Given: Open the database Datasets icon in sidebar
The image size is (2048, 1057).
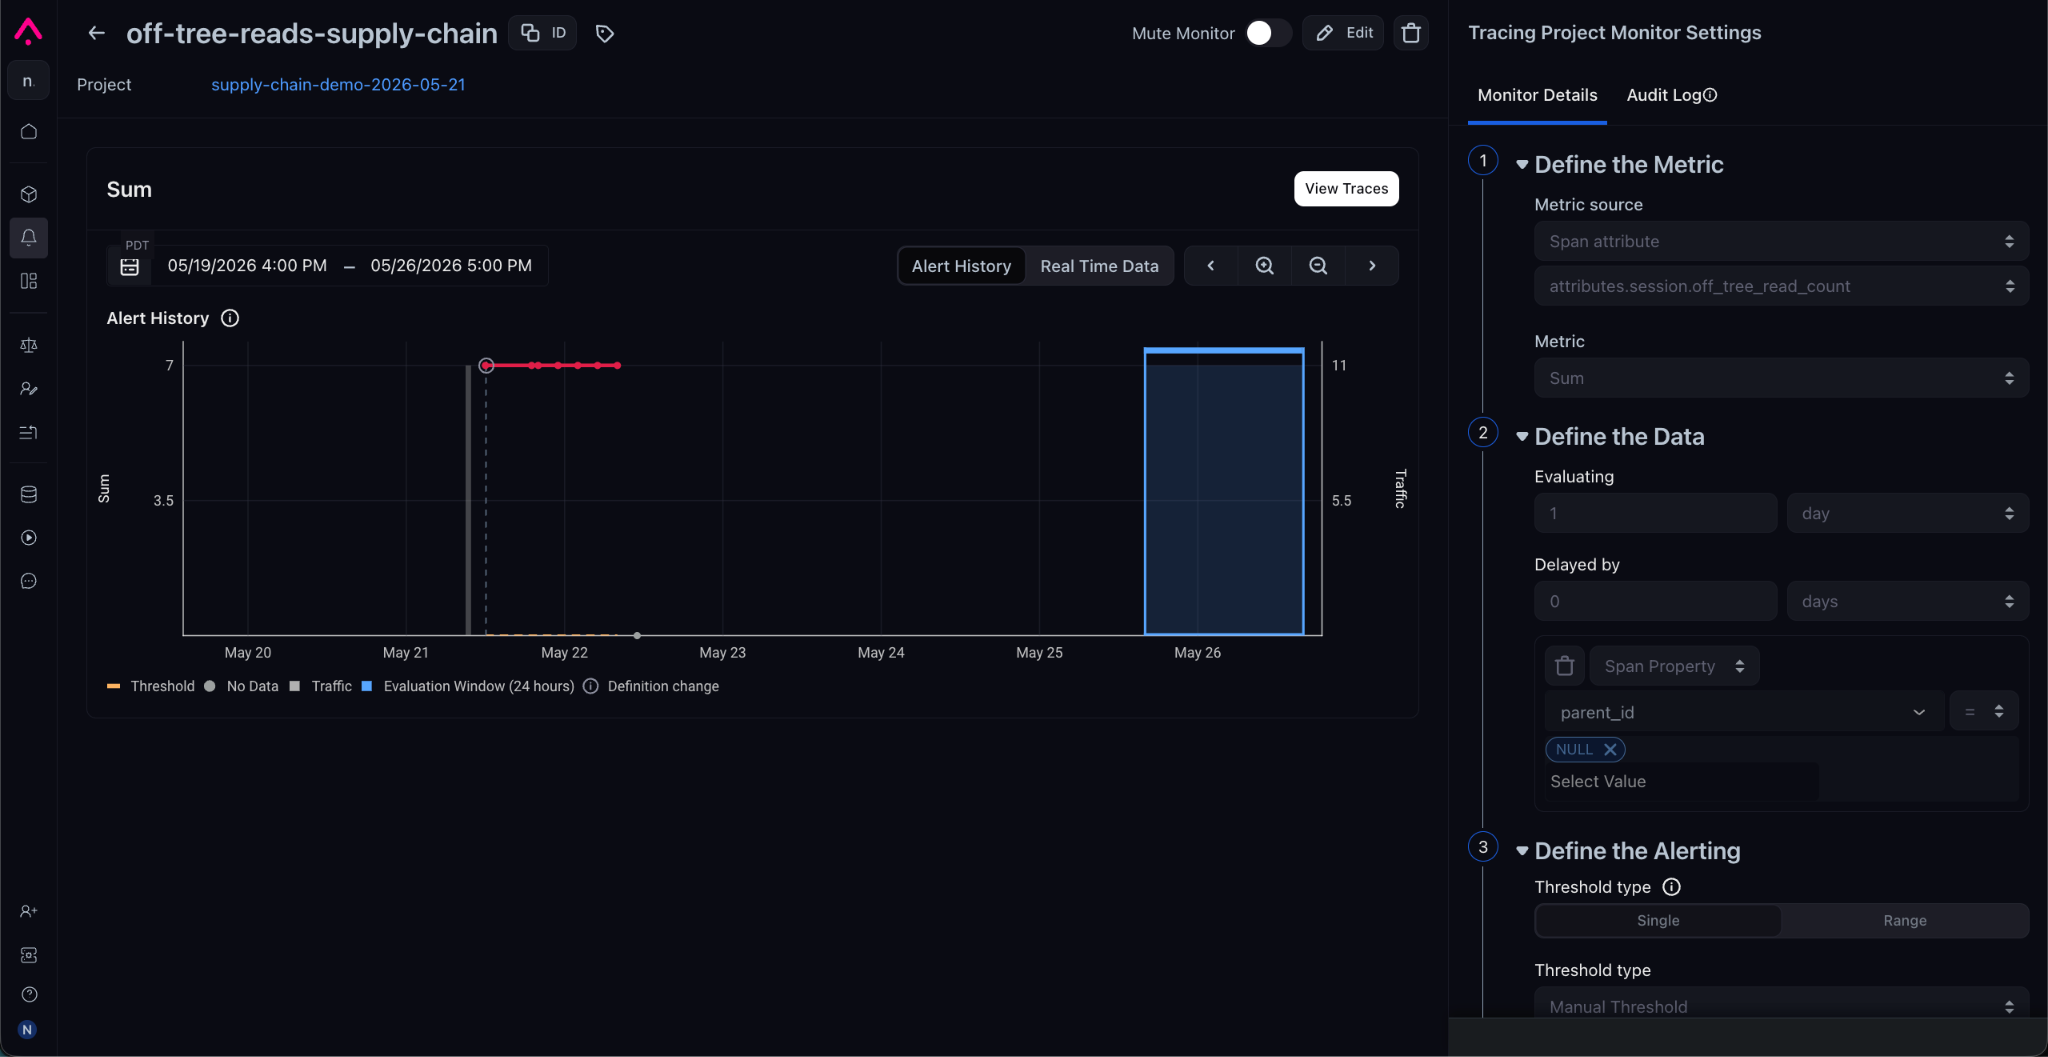Looking at the screenshot, I should [29, 494].
